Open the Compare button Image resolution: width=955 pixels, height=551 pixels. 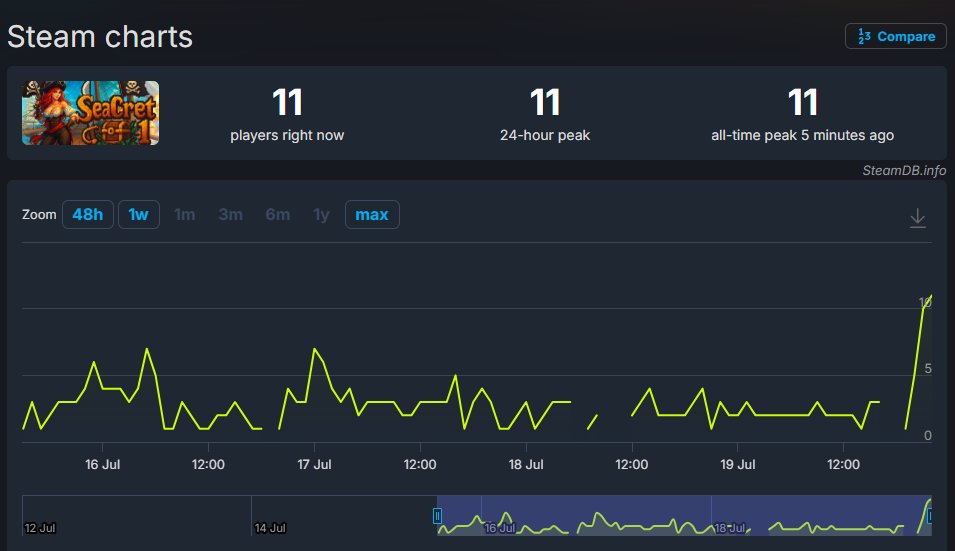point(895,37)
